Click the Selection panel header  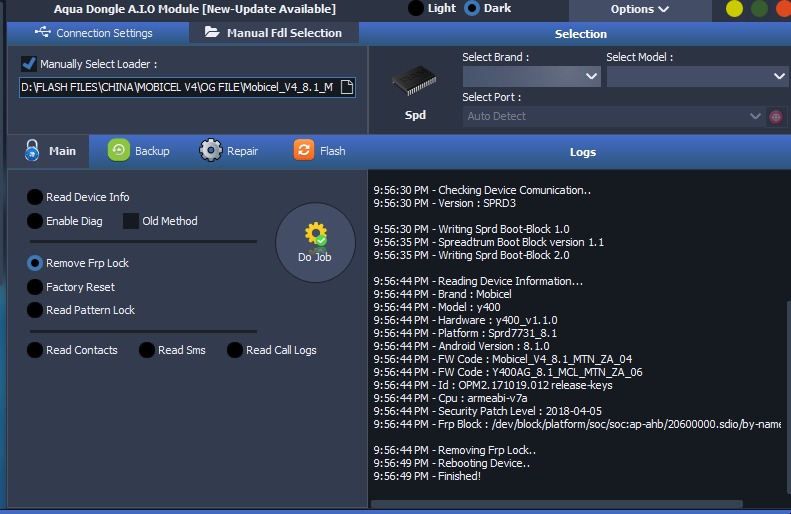[581, 34]
